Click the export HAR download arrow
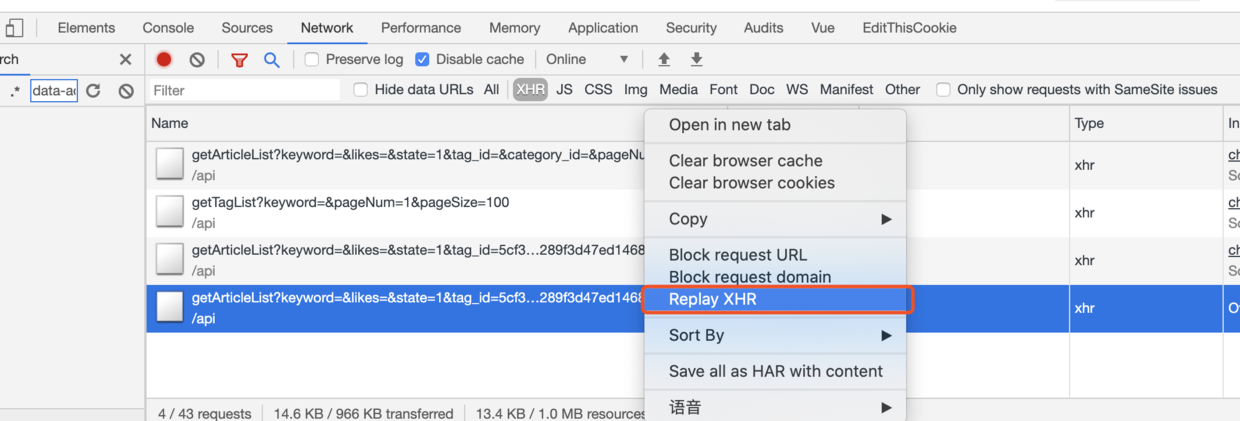Screen dimensions: 1240x421 pos(697,60)
